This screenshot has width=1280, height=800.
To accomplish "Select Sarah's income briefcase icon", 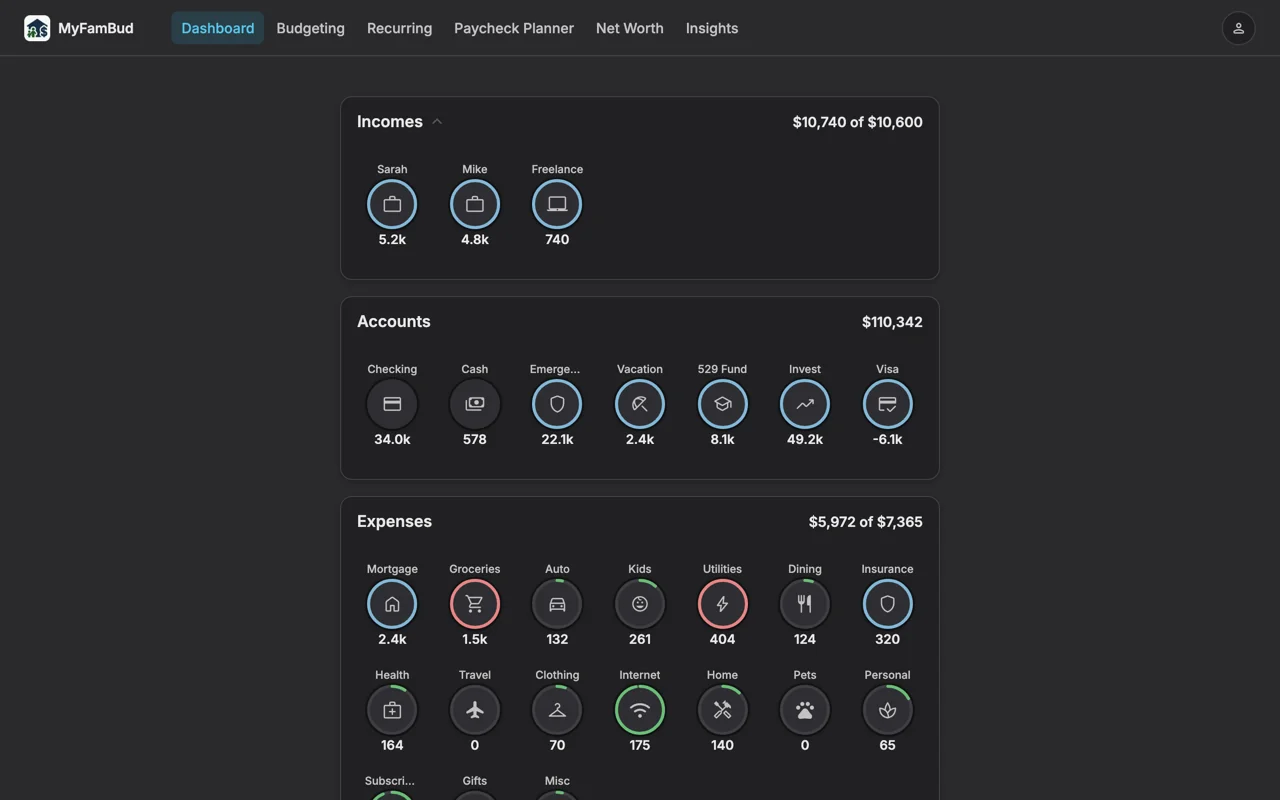I will click(392, 204).
